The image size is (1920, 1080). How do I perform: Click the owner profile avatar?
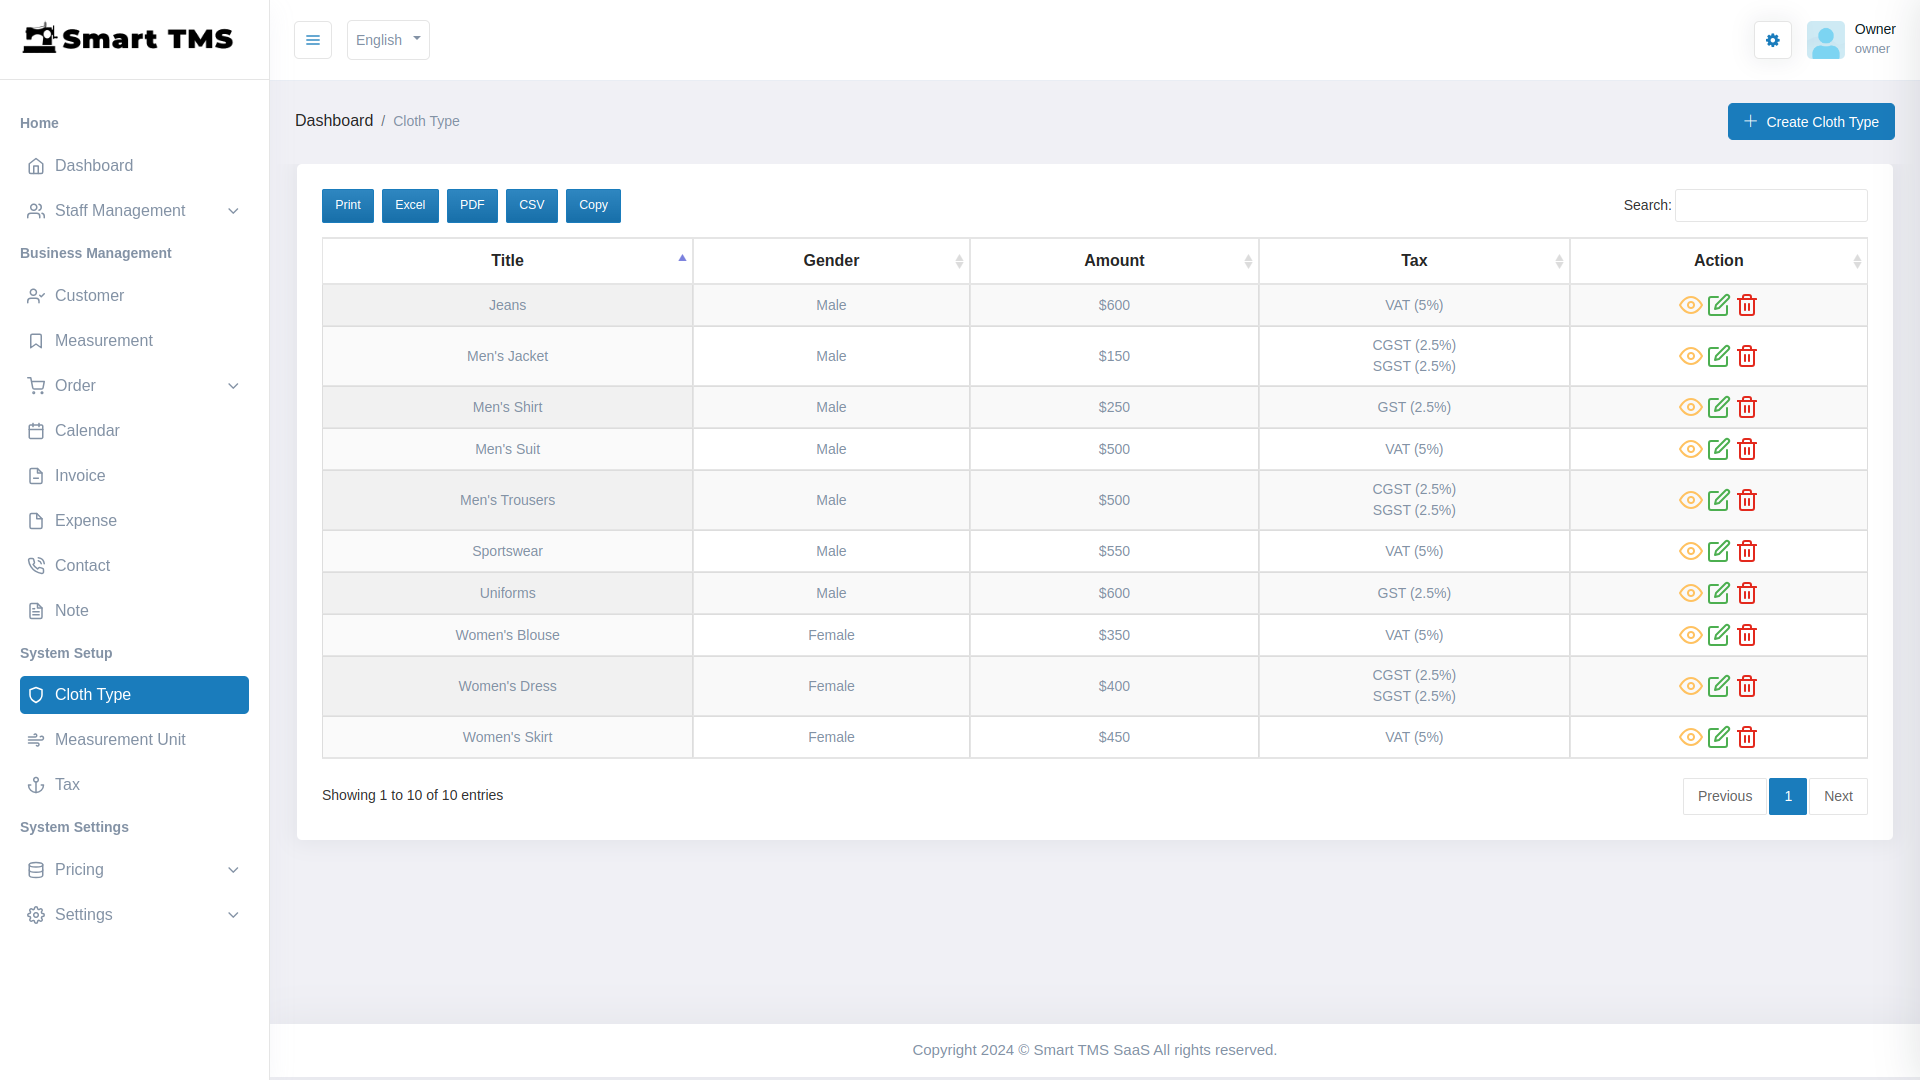point(1826,40)
